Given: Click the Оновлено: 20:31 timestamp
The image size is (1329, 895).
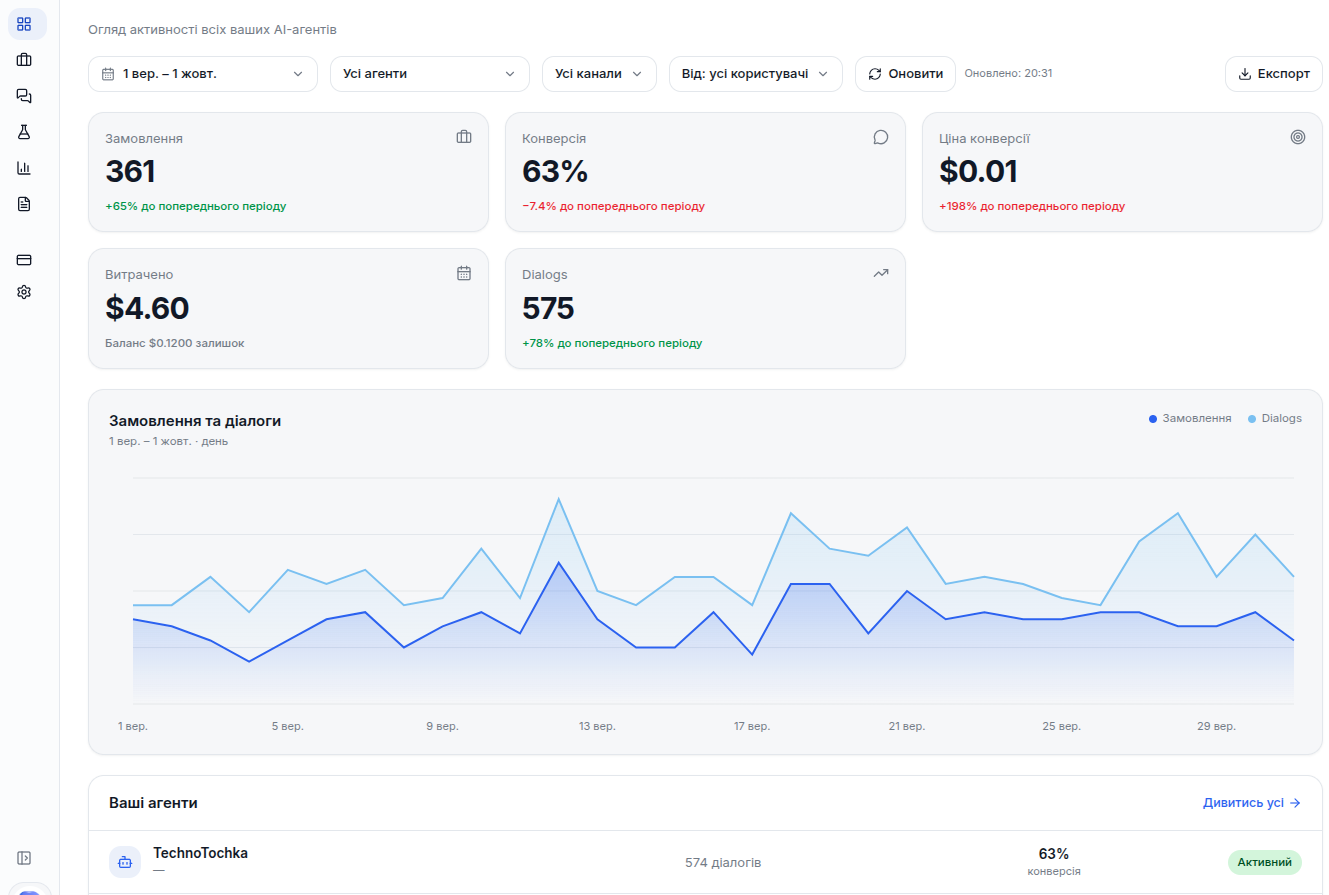Looking at the screenshot, I should [x=1008, y=73].
